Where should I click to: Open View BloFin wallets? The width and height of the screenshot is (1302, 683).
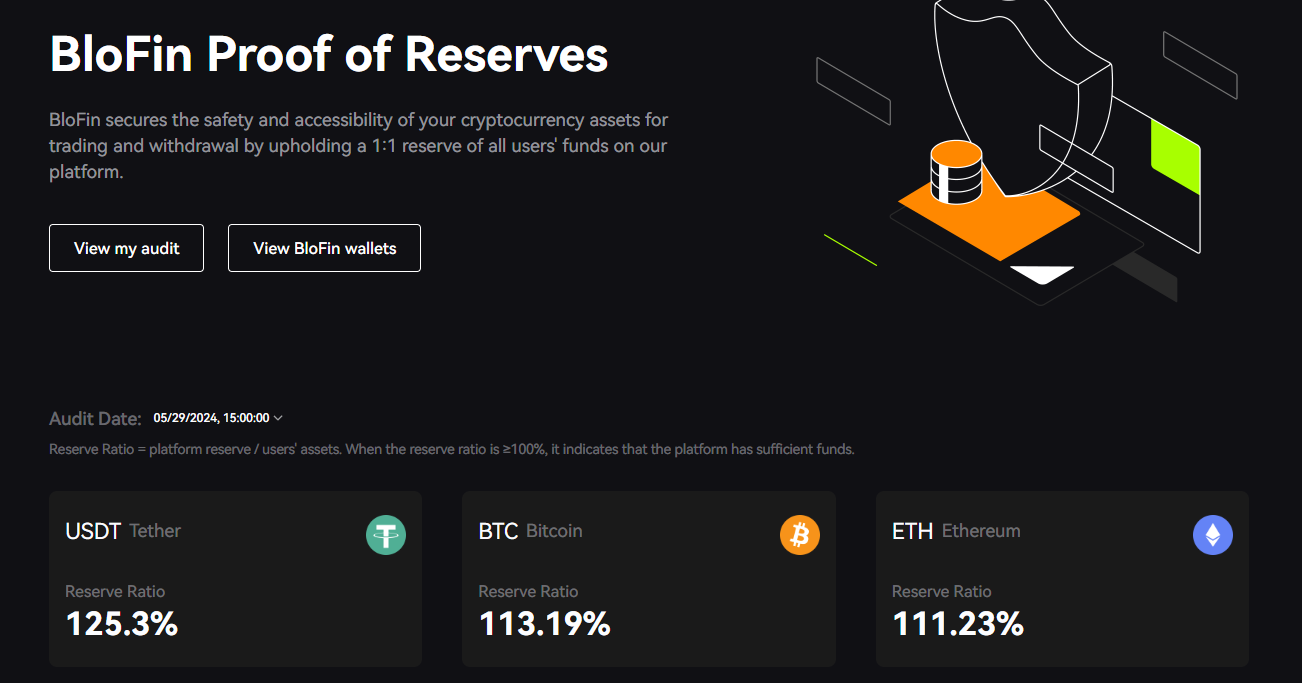(x=324, y=248)
